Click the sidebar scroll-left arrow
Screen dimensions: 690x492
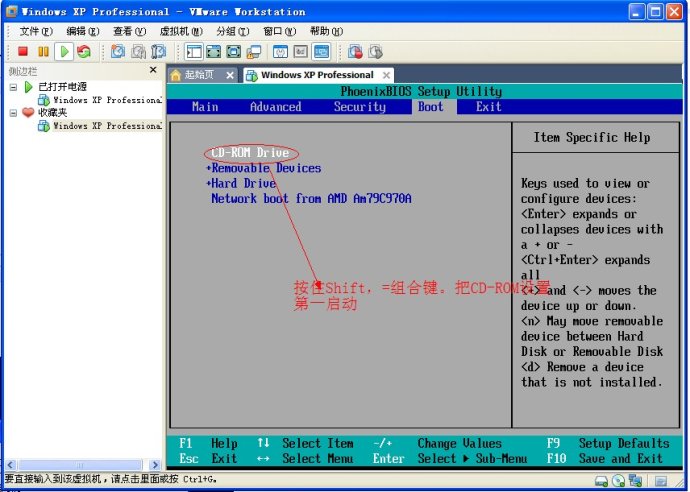pos(11,465)
